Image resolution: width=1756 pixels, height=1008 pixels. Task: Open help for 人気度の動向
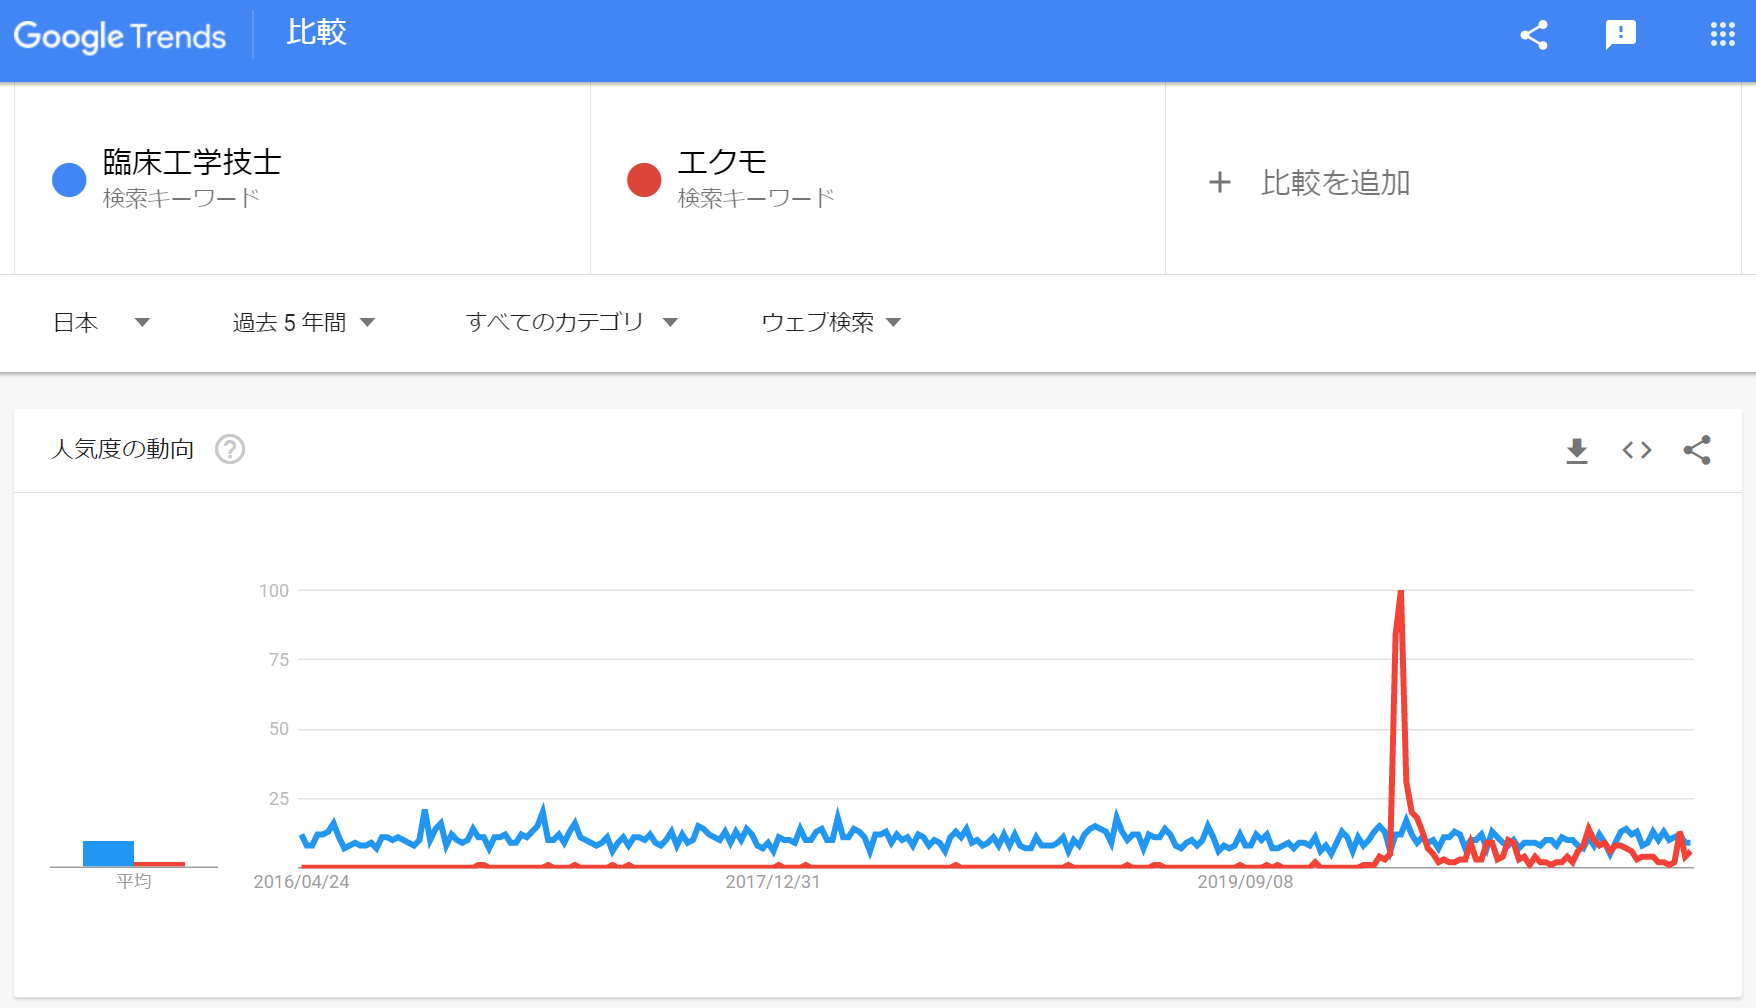tap(230, 449)
